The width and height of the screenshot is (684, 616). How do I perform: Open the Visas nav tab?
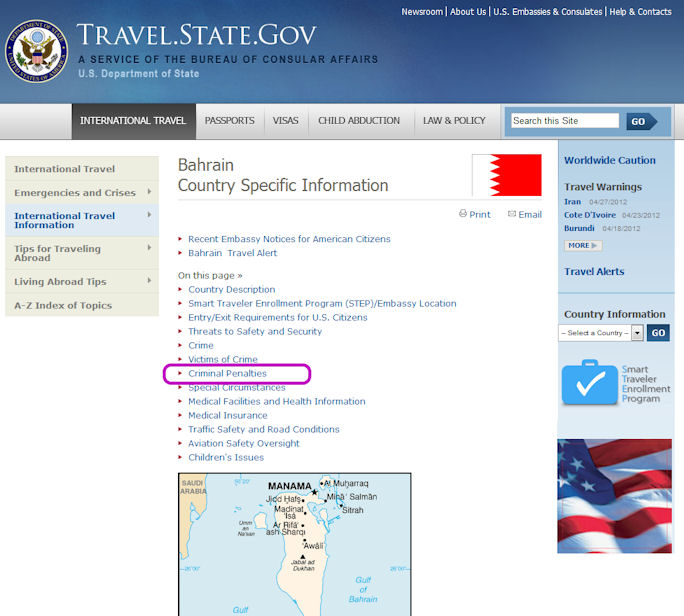tap(286, 121)
